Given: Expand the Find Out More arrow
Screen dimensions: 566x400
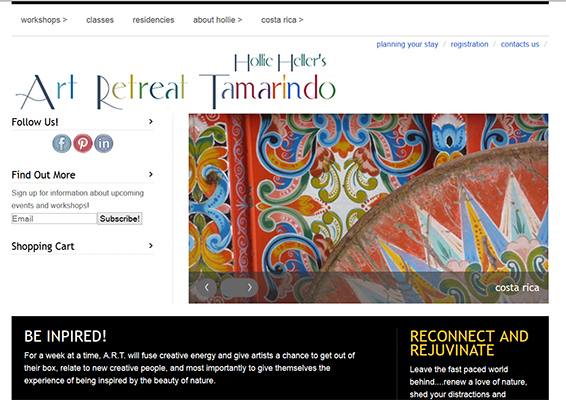Looking at the screenshot, I should click(x=151, y=174).
